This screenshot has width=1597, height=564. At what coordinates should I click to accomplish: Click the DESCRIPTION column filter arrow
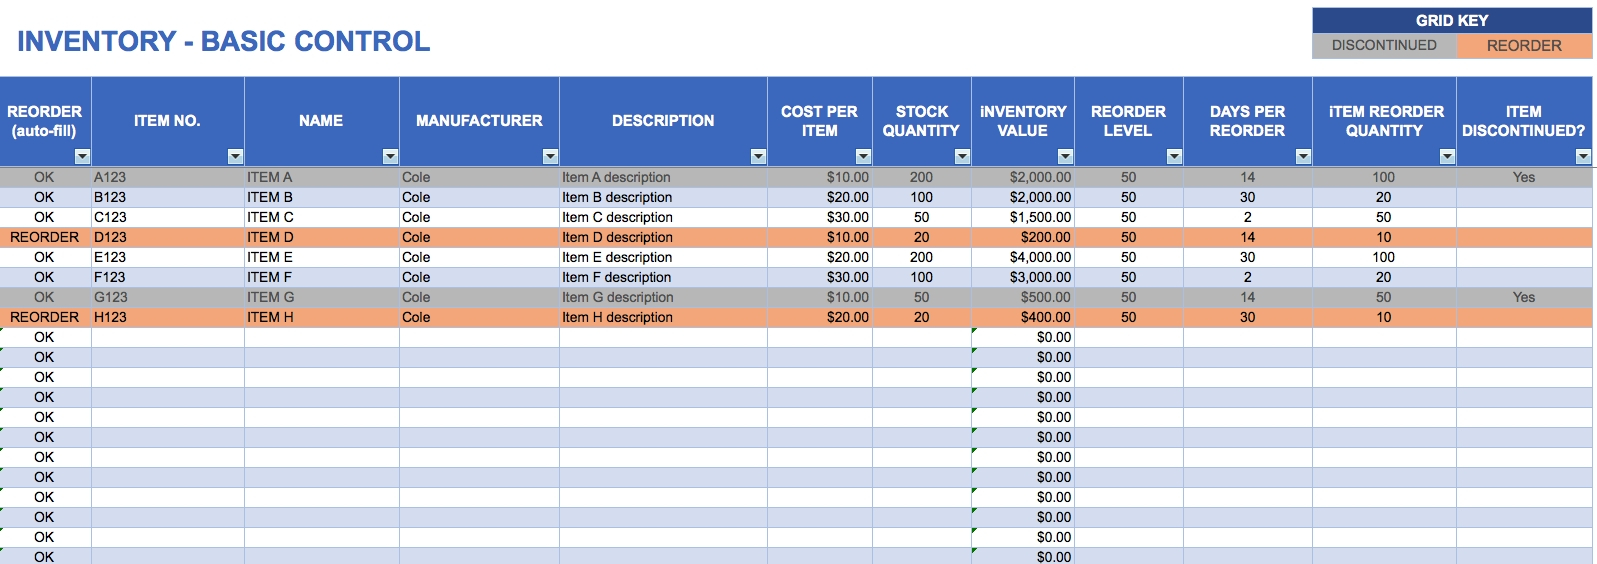[758, 156]
